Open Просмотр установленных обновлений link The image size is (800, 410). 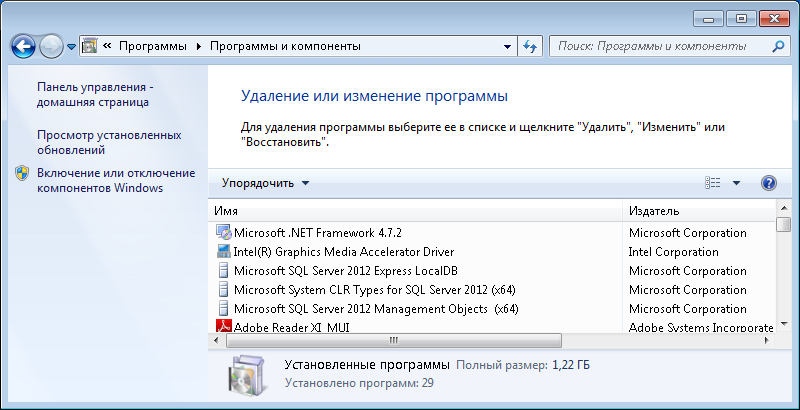[109, 143]
